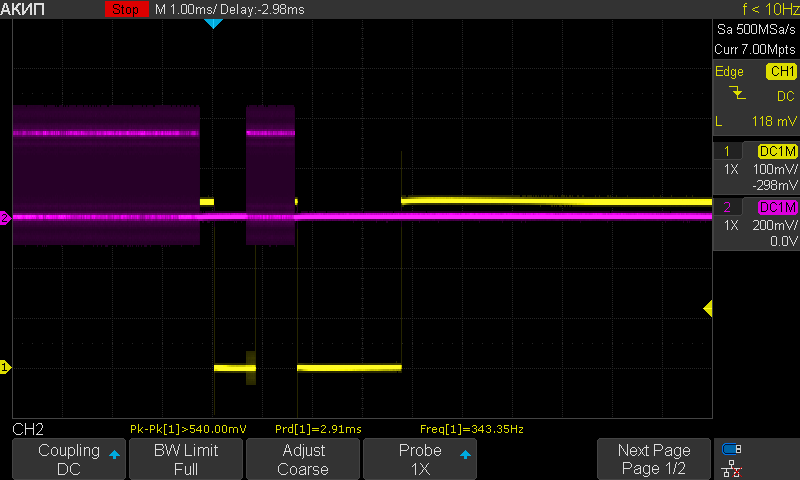Click the channel 2 probe 1X label

731,225
